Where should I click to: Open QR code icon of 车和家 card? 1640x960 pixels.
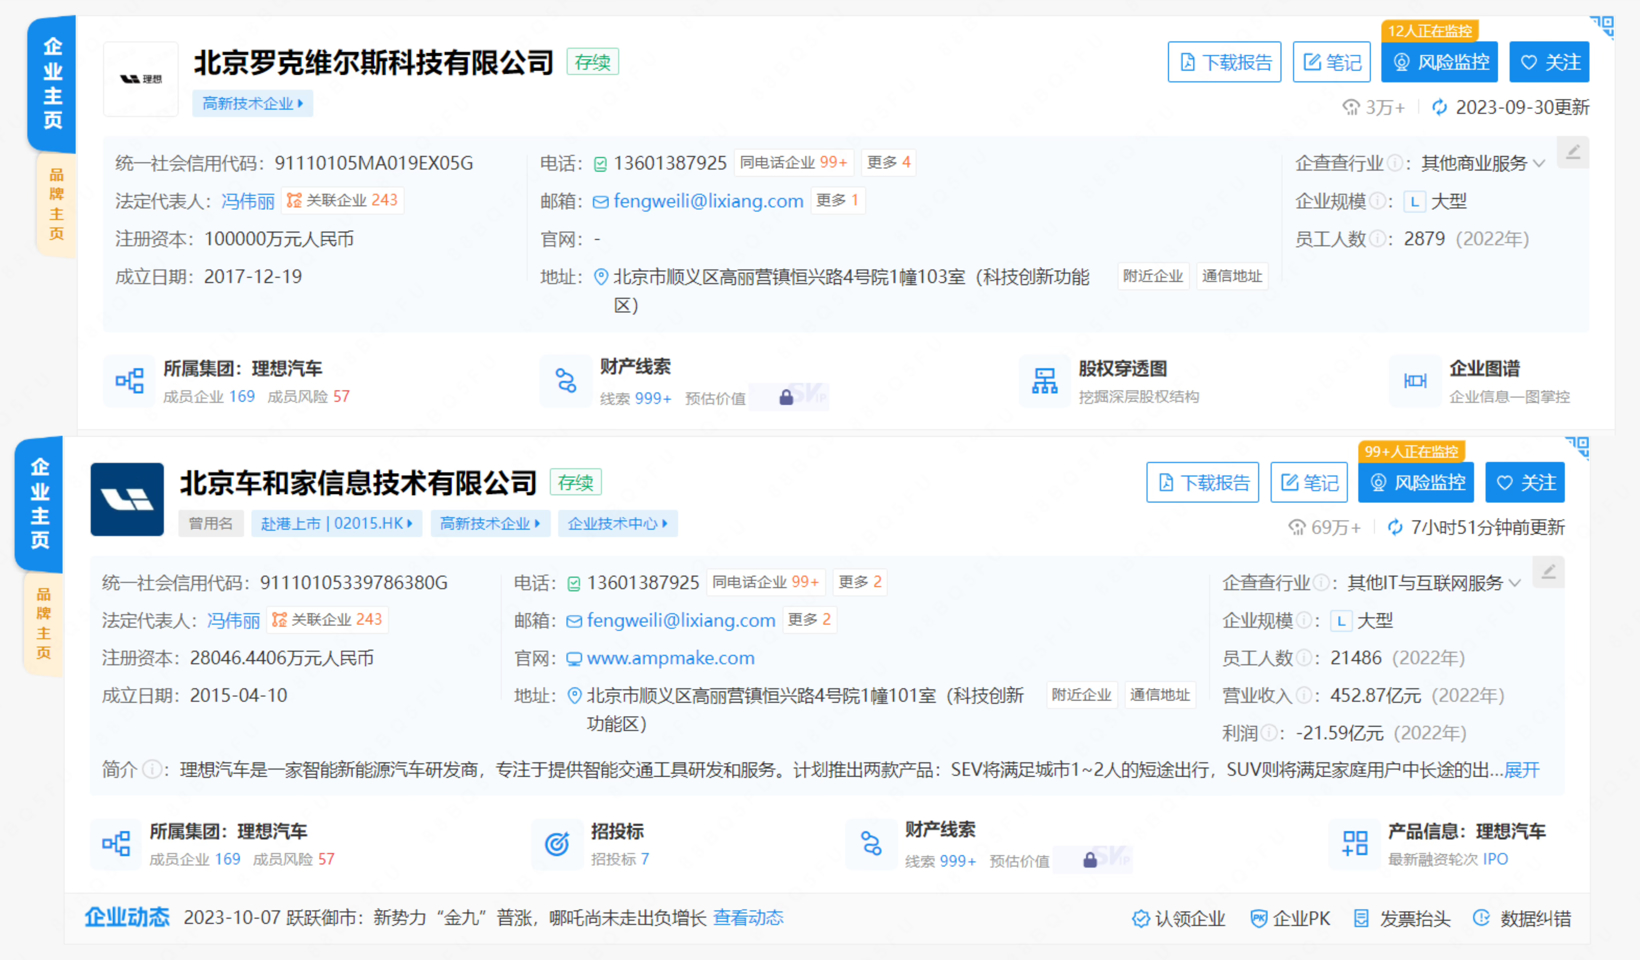(x=1578, y=447)
